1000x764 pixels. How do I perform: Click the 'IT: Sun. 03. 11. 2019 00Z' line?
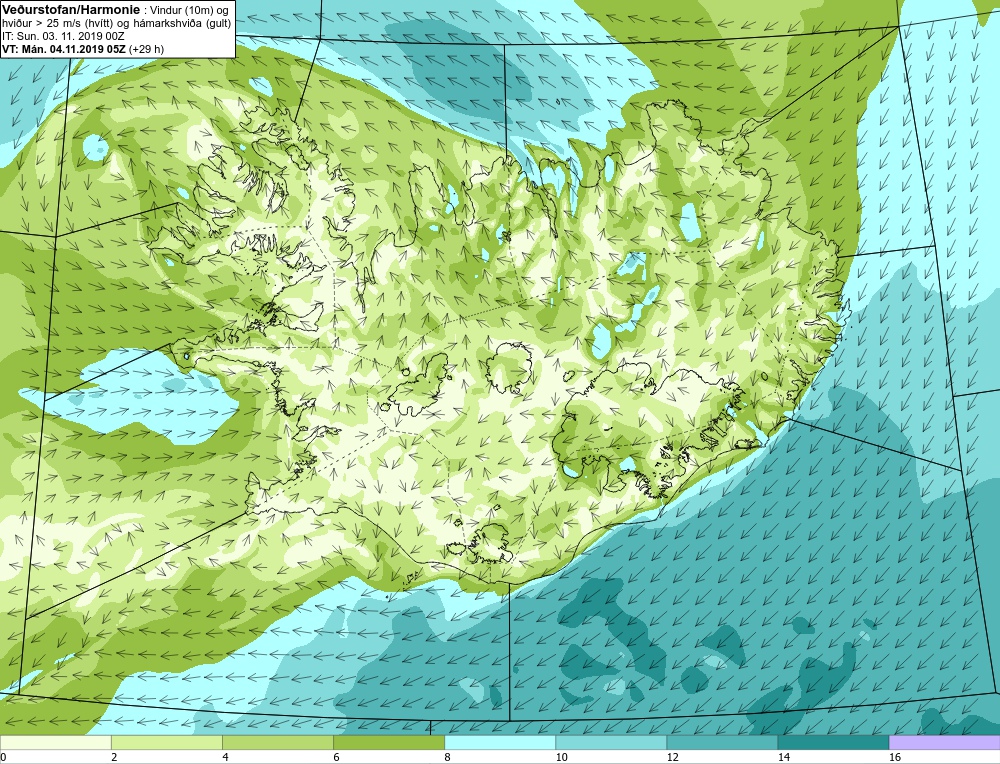tap(62, 36)
